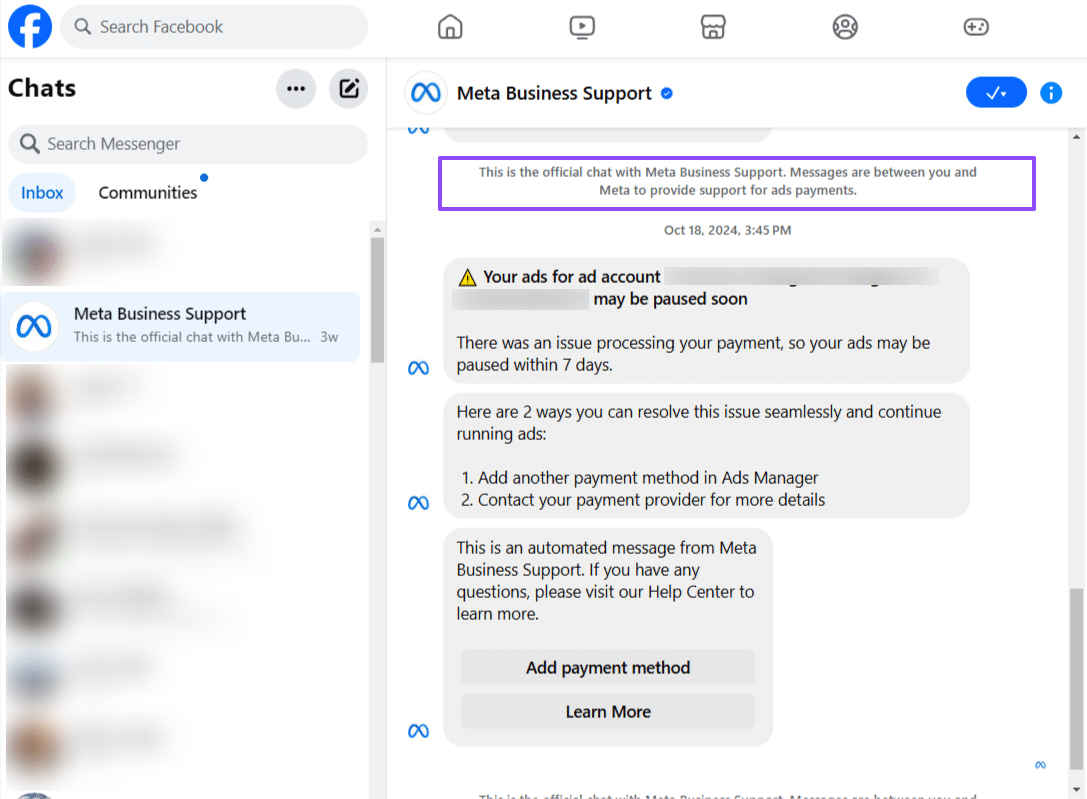Open the Facebook logo home link

tap(30, 26)
